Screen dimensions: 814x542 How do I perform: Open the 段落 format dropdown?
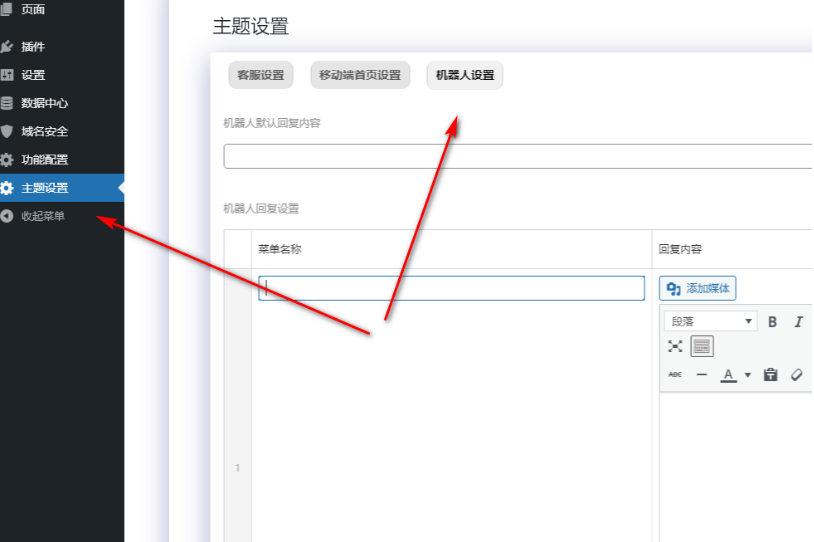click(710, 321)
